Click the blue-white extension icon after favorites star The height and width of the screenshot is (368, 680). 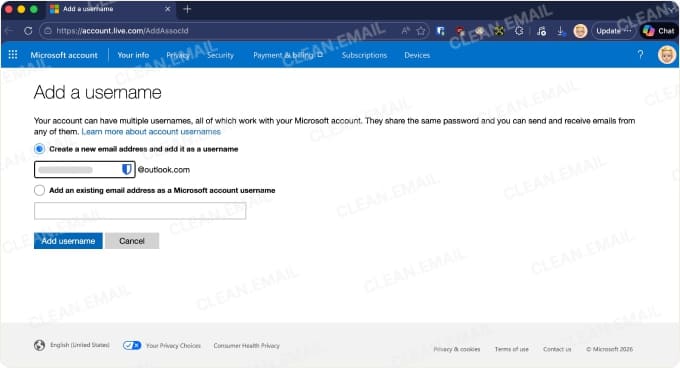[x=441, y=31]
